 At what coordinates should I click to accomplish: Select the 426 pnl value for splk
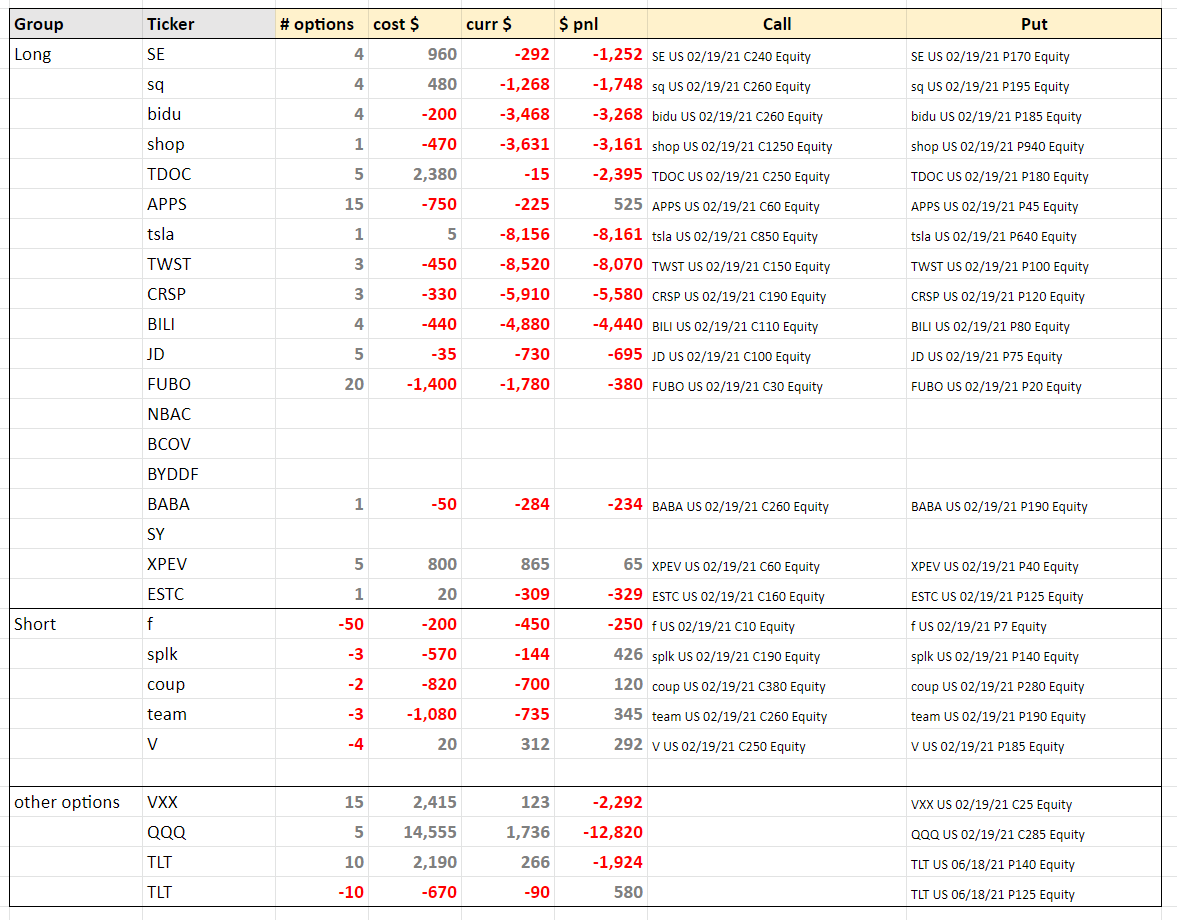point(601,654)
